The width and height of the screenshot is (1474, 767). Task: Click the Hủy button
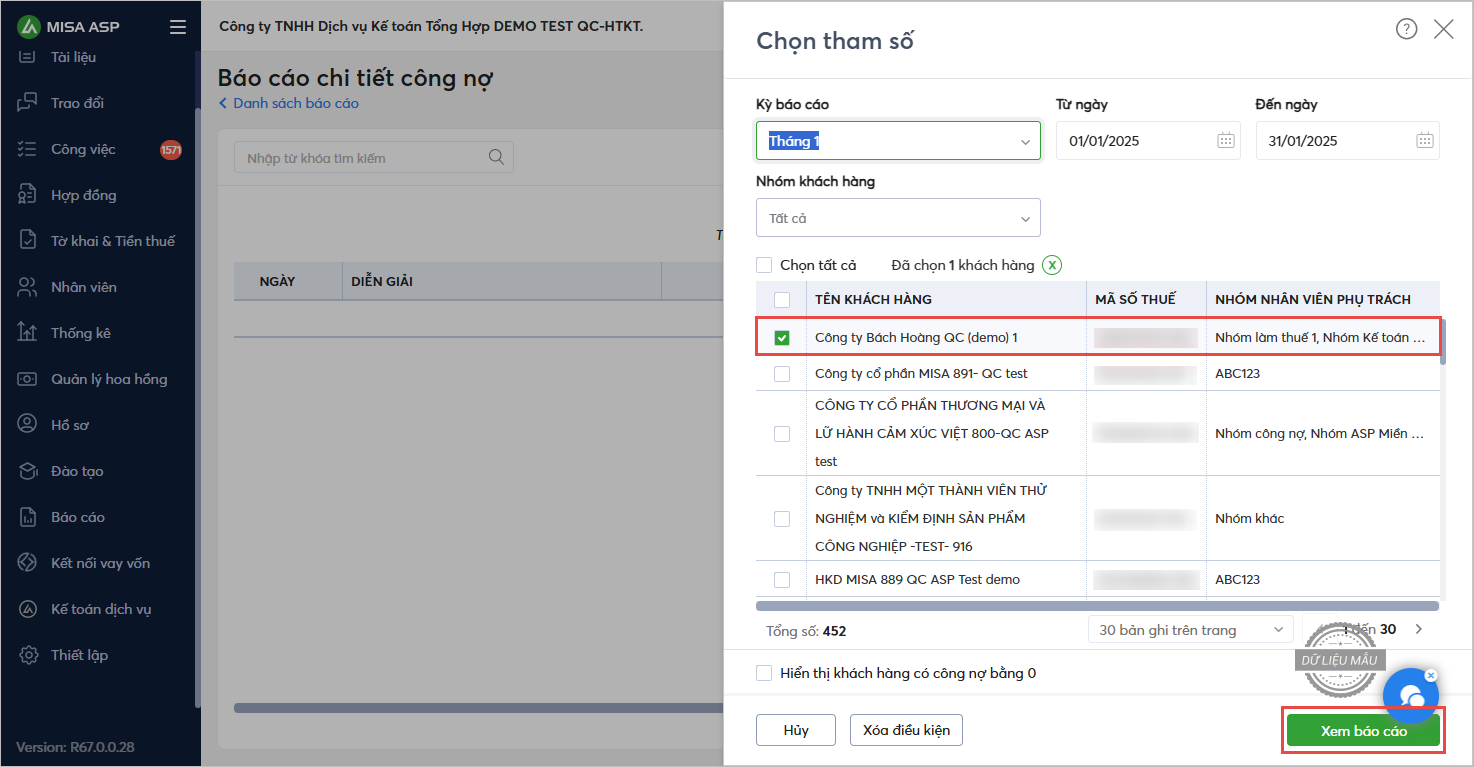pos(796,730)
